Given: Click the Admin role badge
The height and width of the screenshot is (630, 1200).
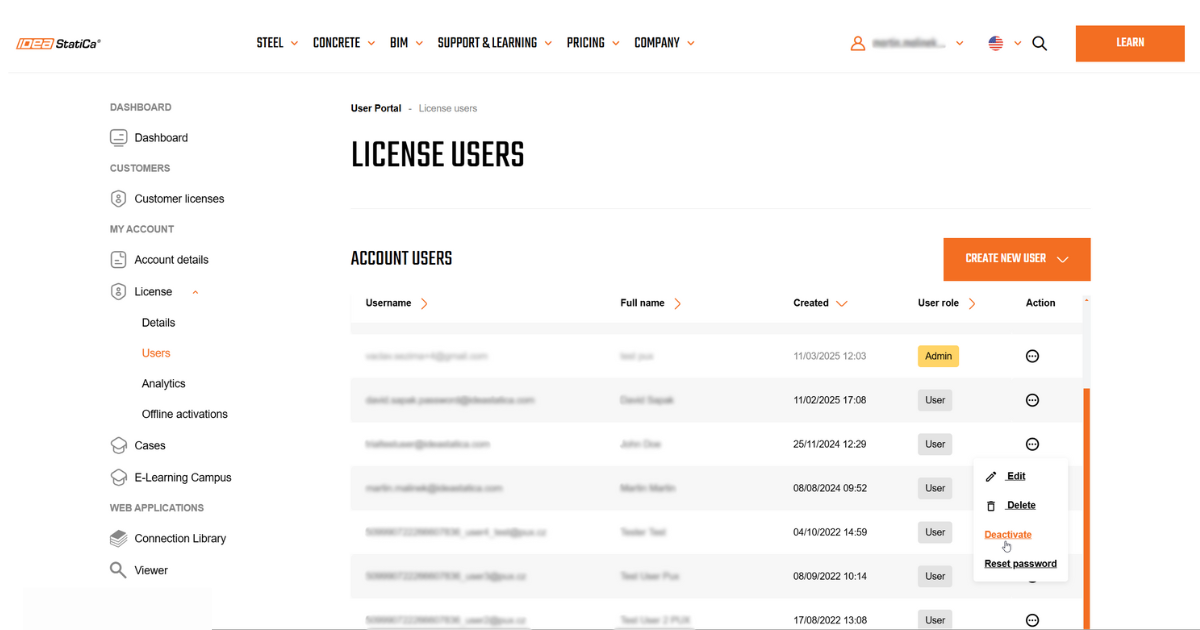Looking at the screenshot, I should (938, 356).
